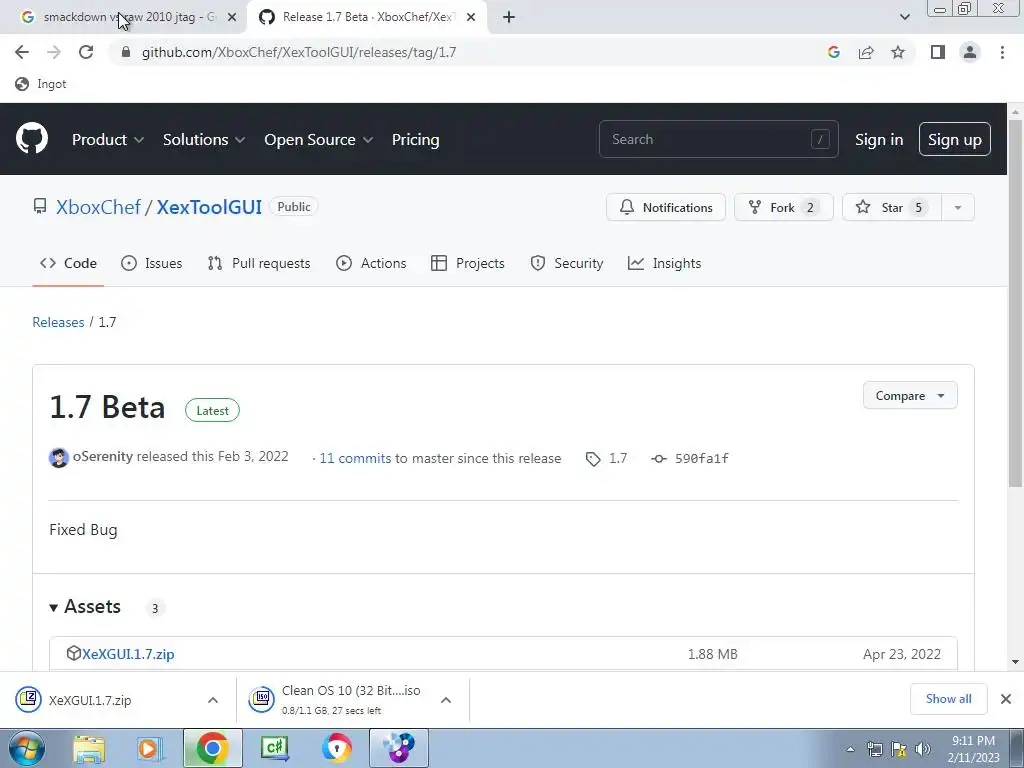Open a new browser tab

(509, 17)
